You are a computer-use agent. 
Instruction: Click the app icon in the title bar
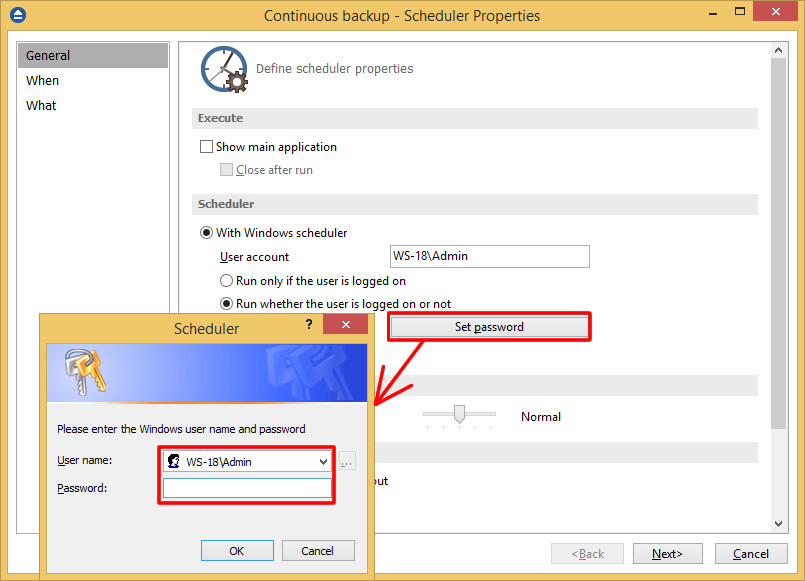click(16, 15)
